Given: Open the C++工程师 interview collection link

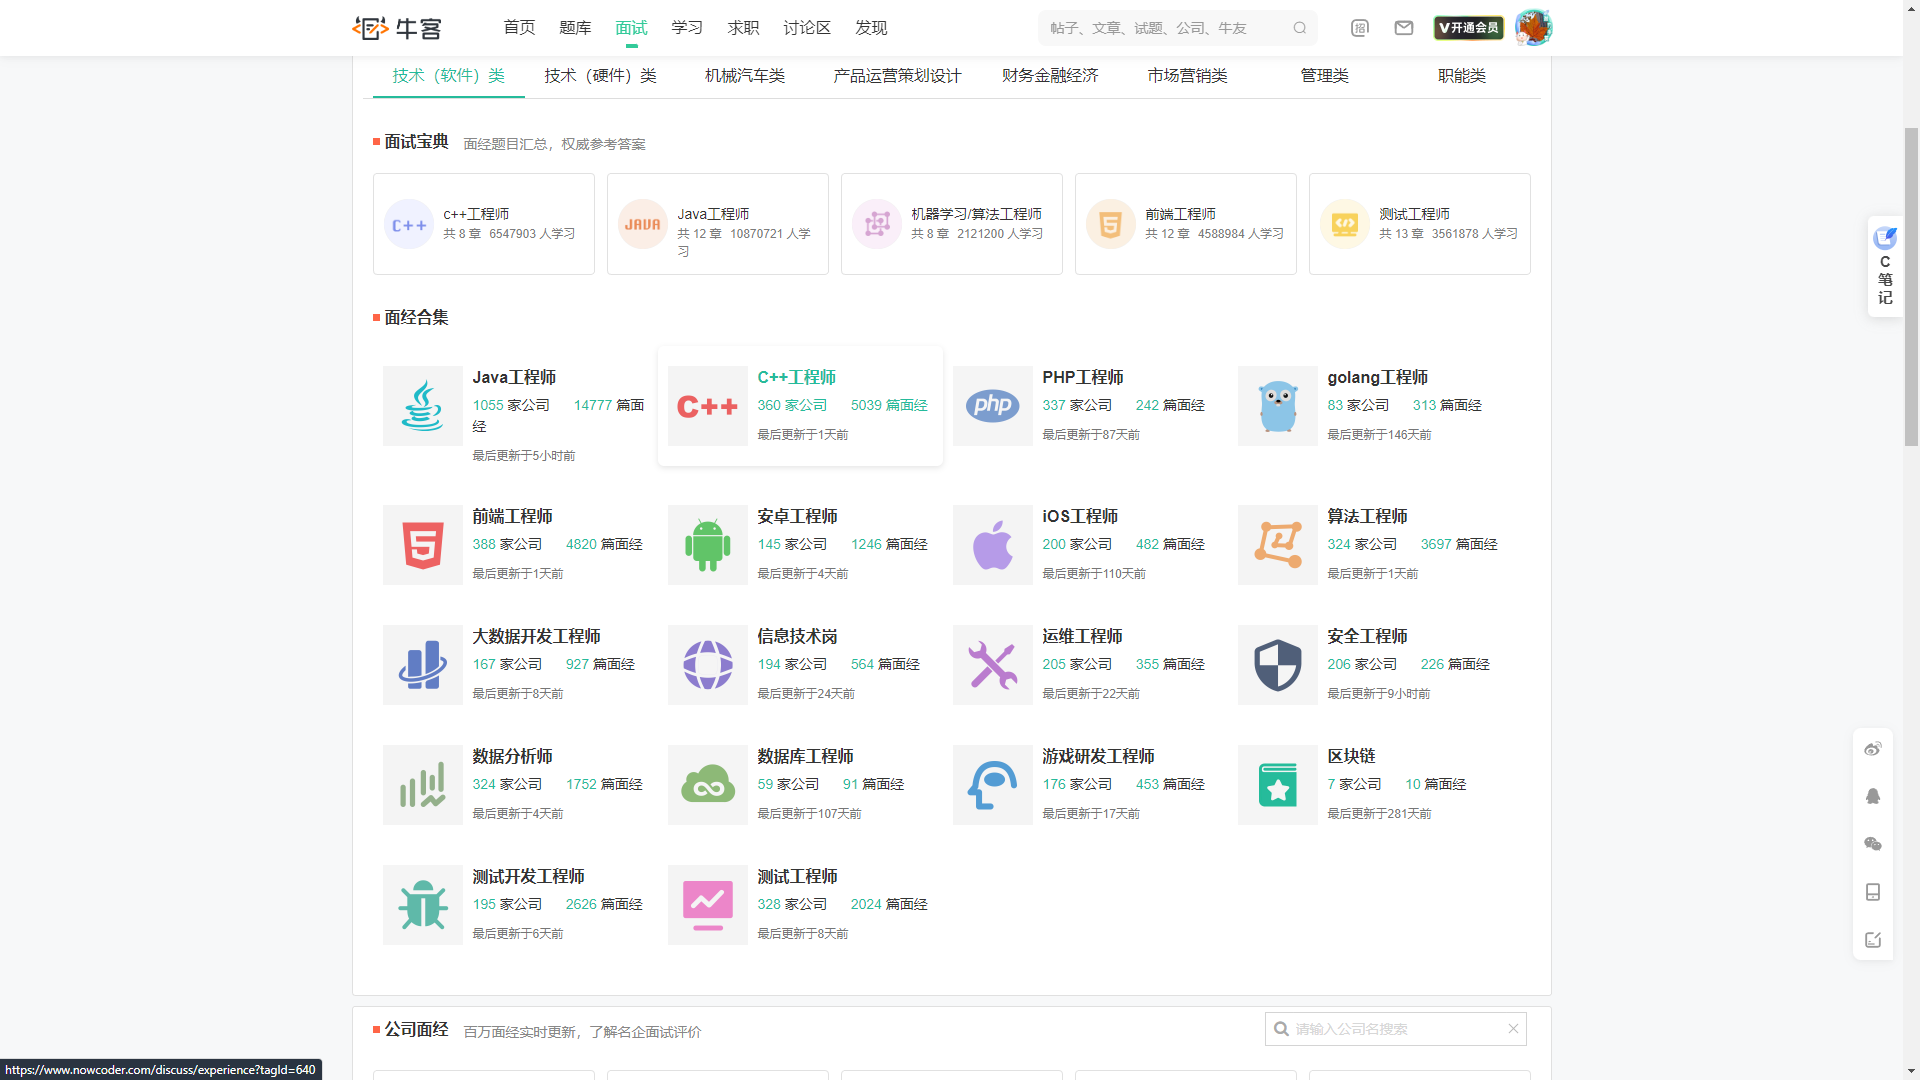Looking at the screenshot, I should coord(796,377).
